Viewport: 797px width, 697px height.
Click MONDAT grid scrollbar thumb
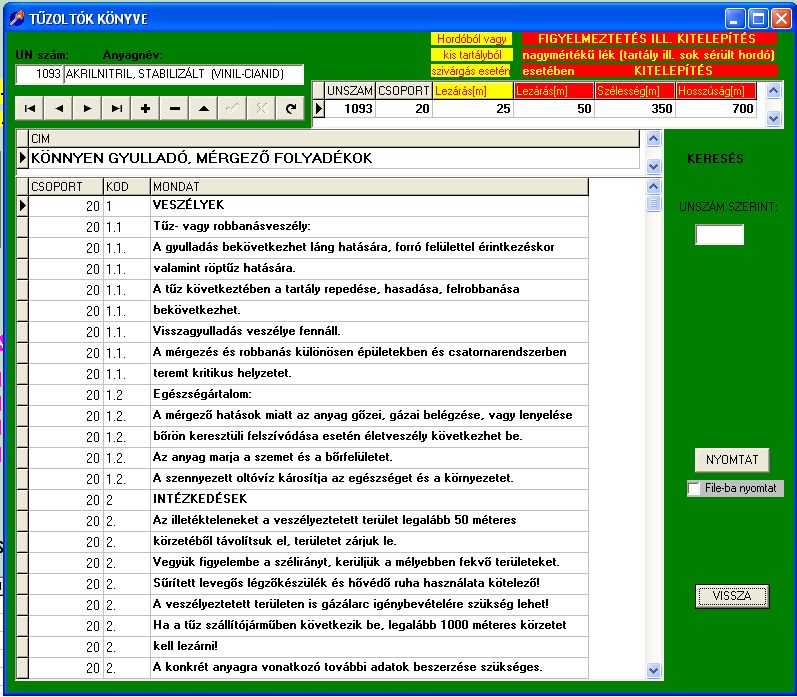click(653, 204)
